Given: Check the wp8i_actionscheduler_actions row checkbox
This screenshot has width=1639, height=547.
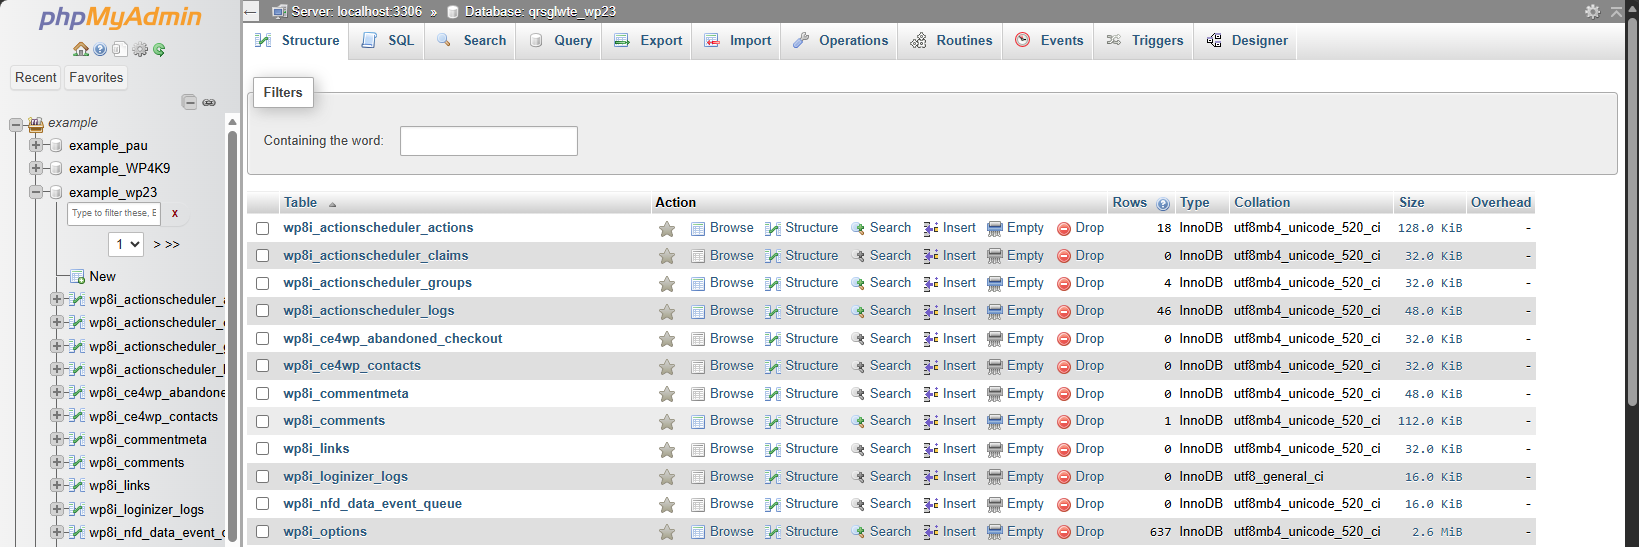Looking at the screenshot, I should click(x=262, y=228).
